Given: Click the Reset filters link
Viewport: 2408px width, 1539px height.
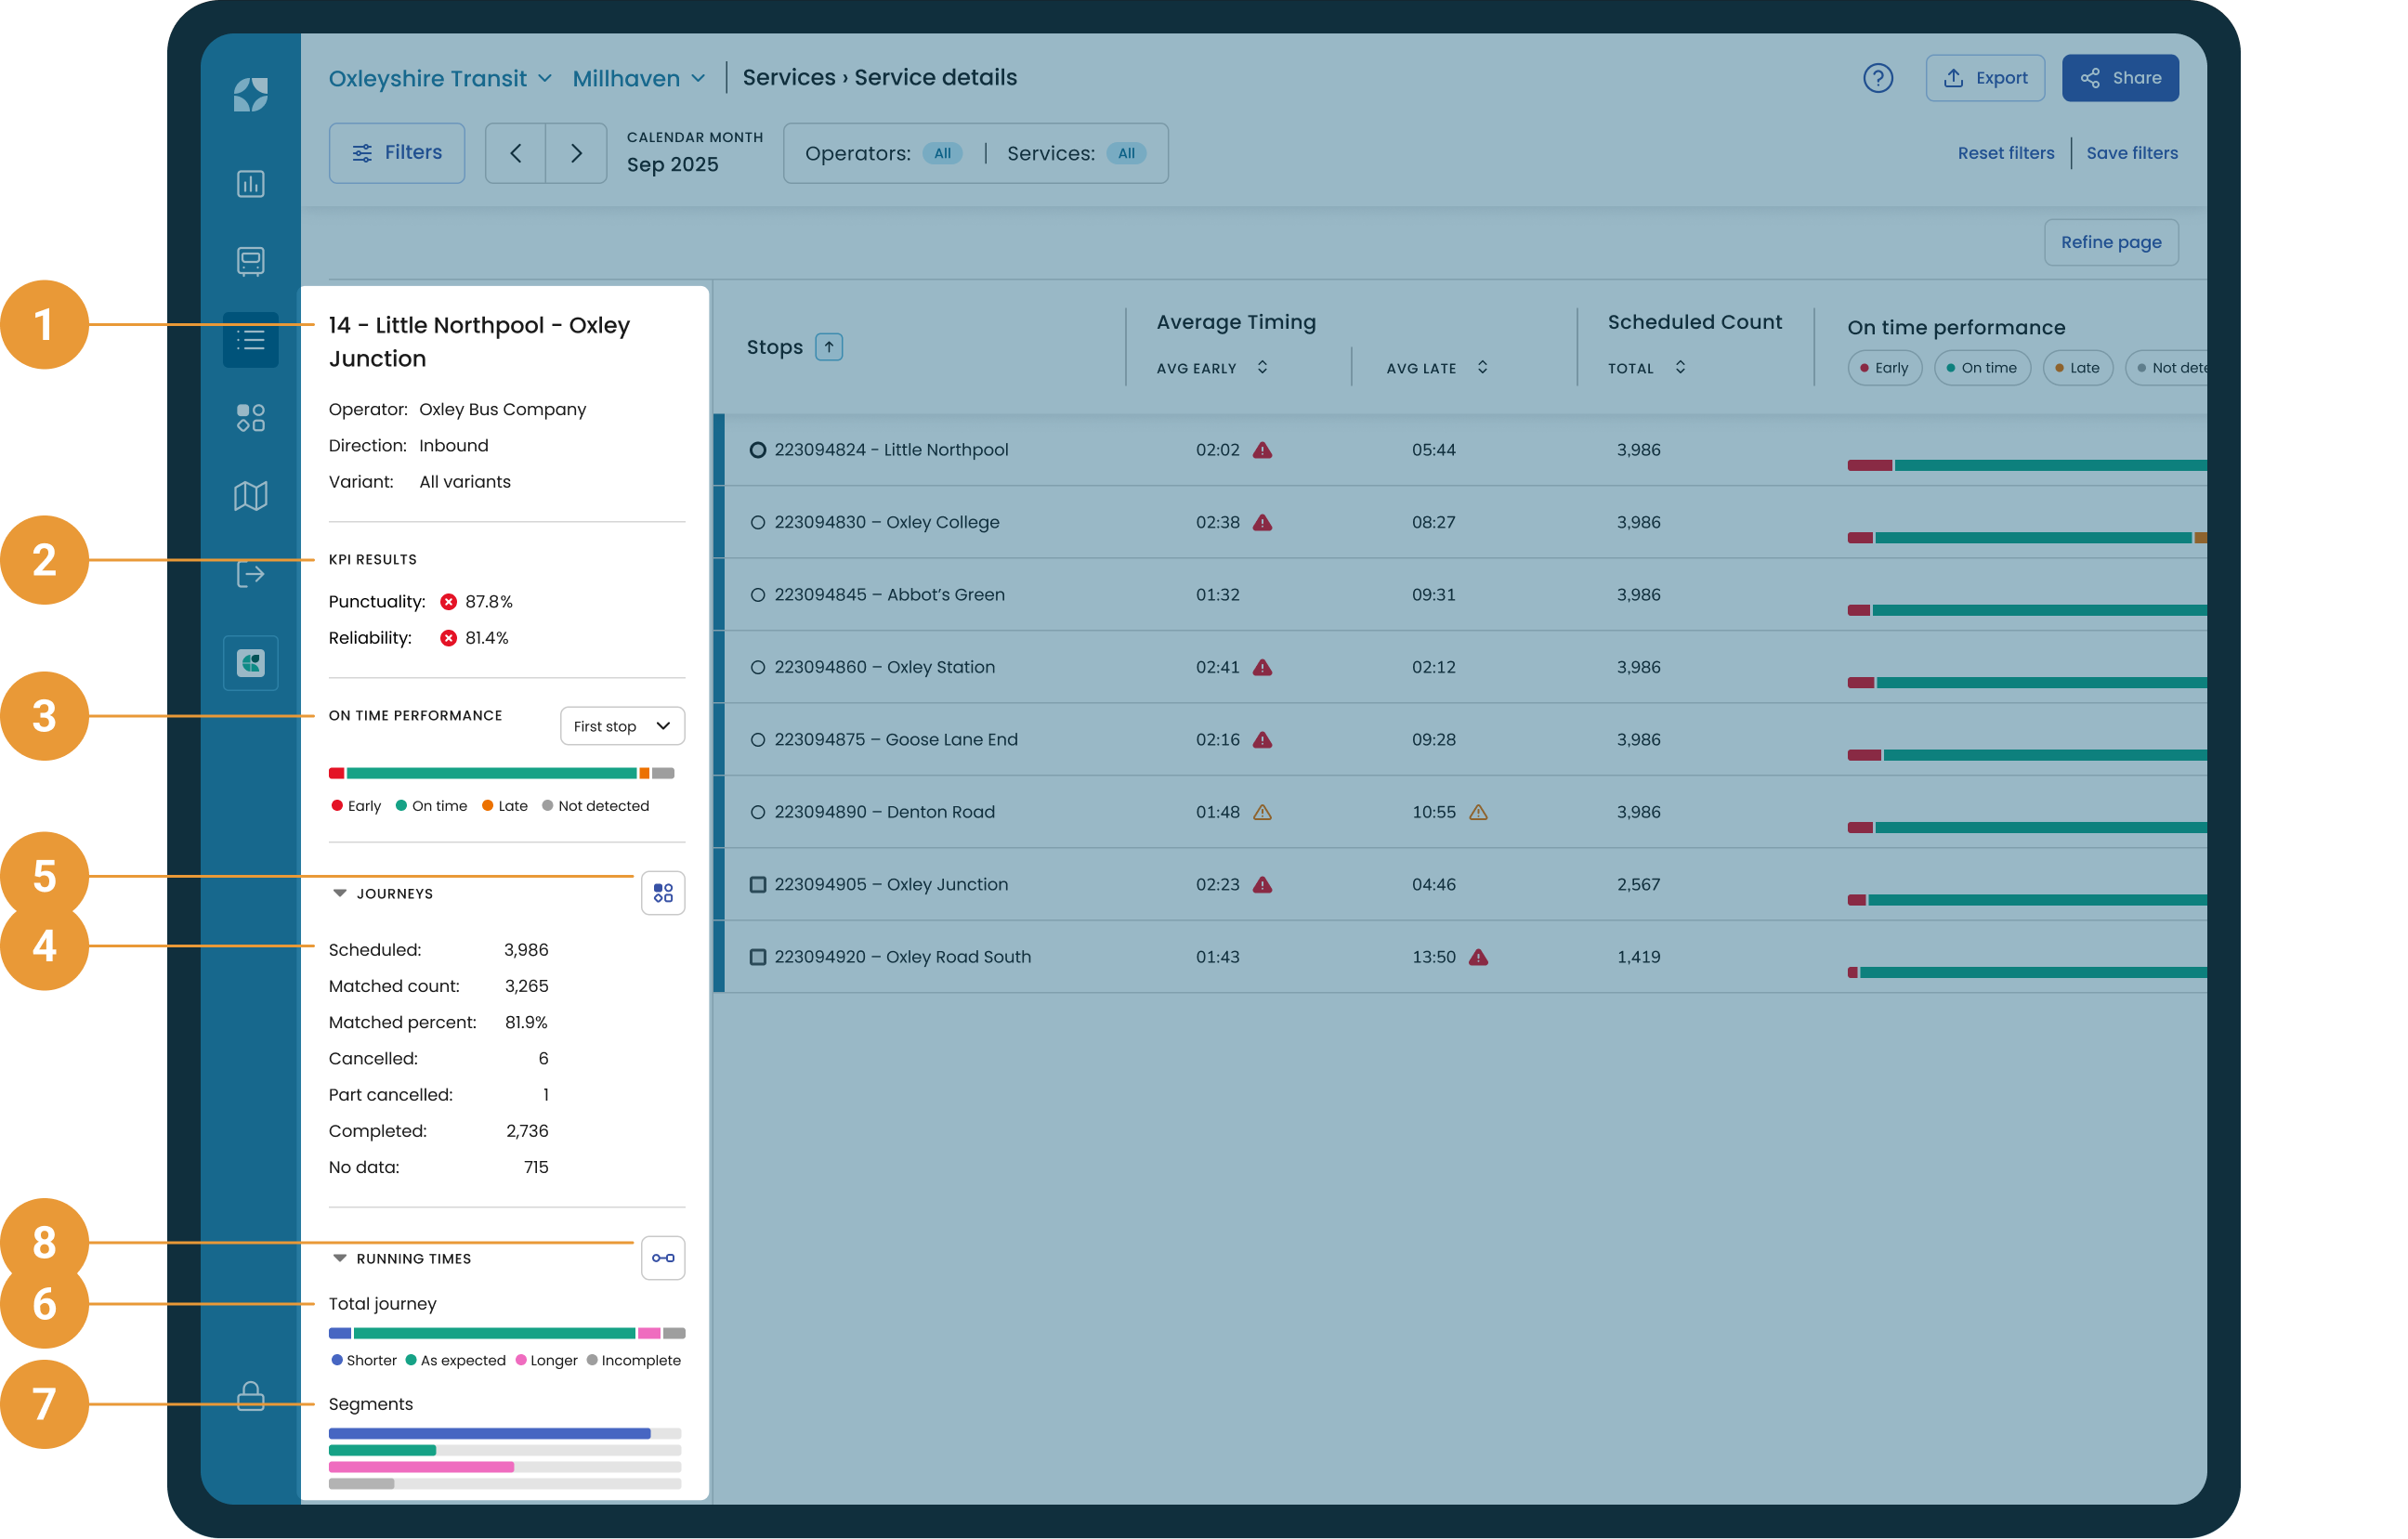Looking at the screenshot, I should (2005, 153).
